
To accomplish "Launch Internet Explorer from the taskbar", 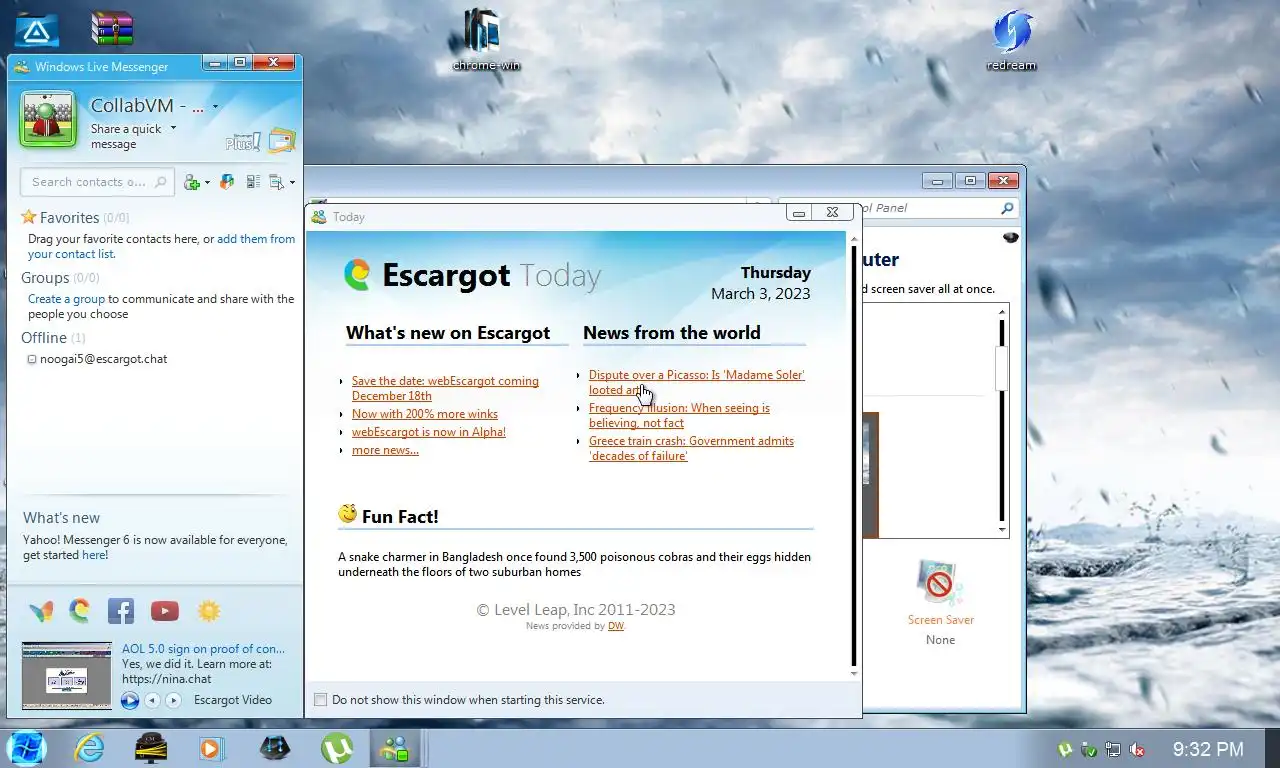I will point(89,748).
